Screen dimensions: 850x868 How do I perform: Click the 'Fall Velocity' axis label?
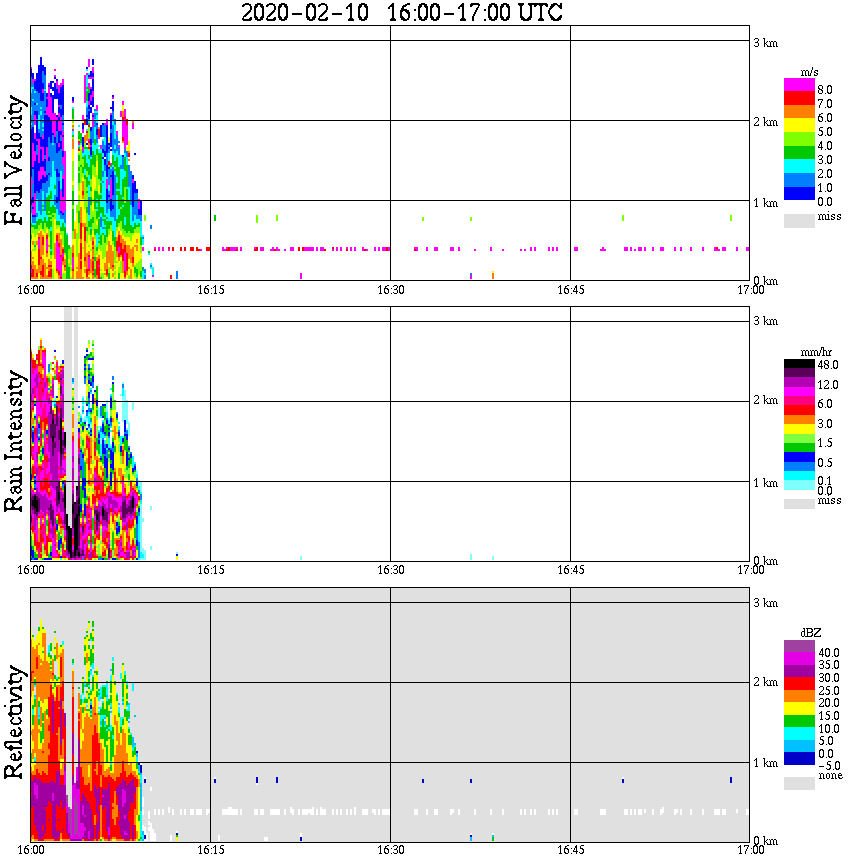point(14,160)
